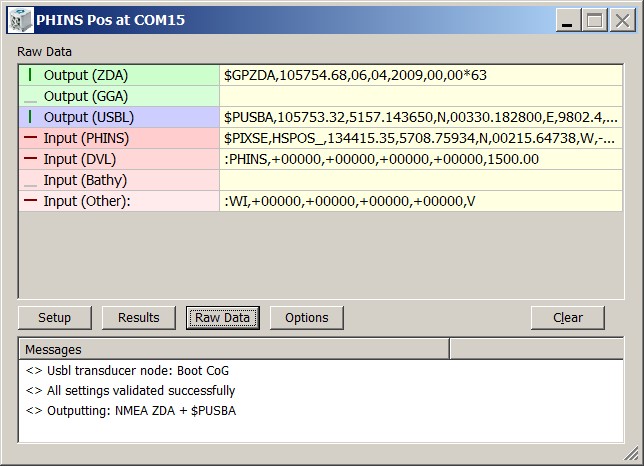Show the Raw Data view
Screen dimensions: 644x466
[222, 318]
